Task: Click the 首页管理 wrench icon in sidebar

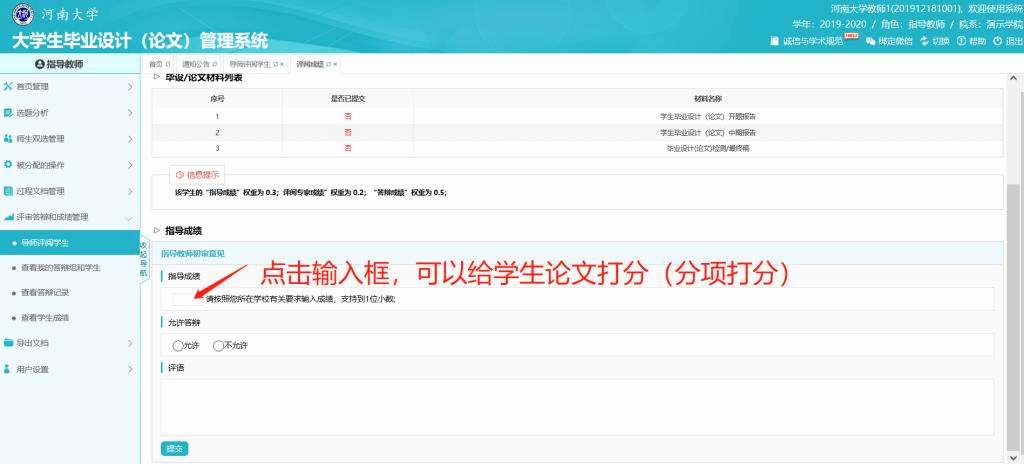Action: 8,87
